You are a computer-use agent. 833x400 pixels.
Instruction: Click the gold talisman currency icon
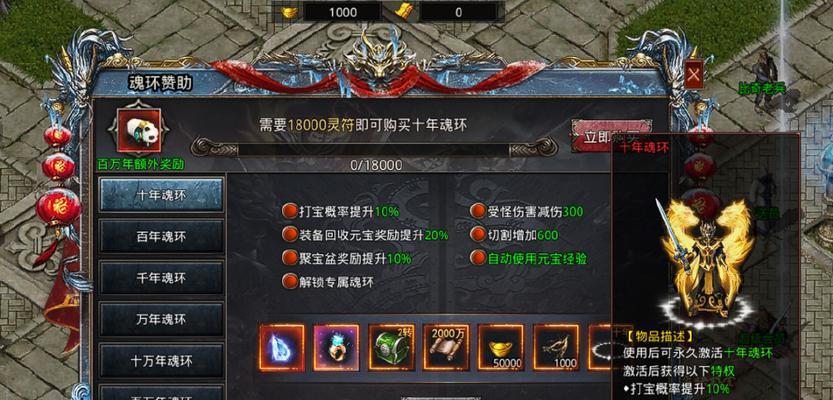point(405,12)
